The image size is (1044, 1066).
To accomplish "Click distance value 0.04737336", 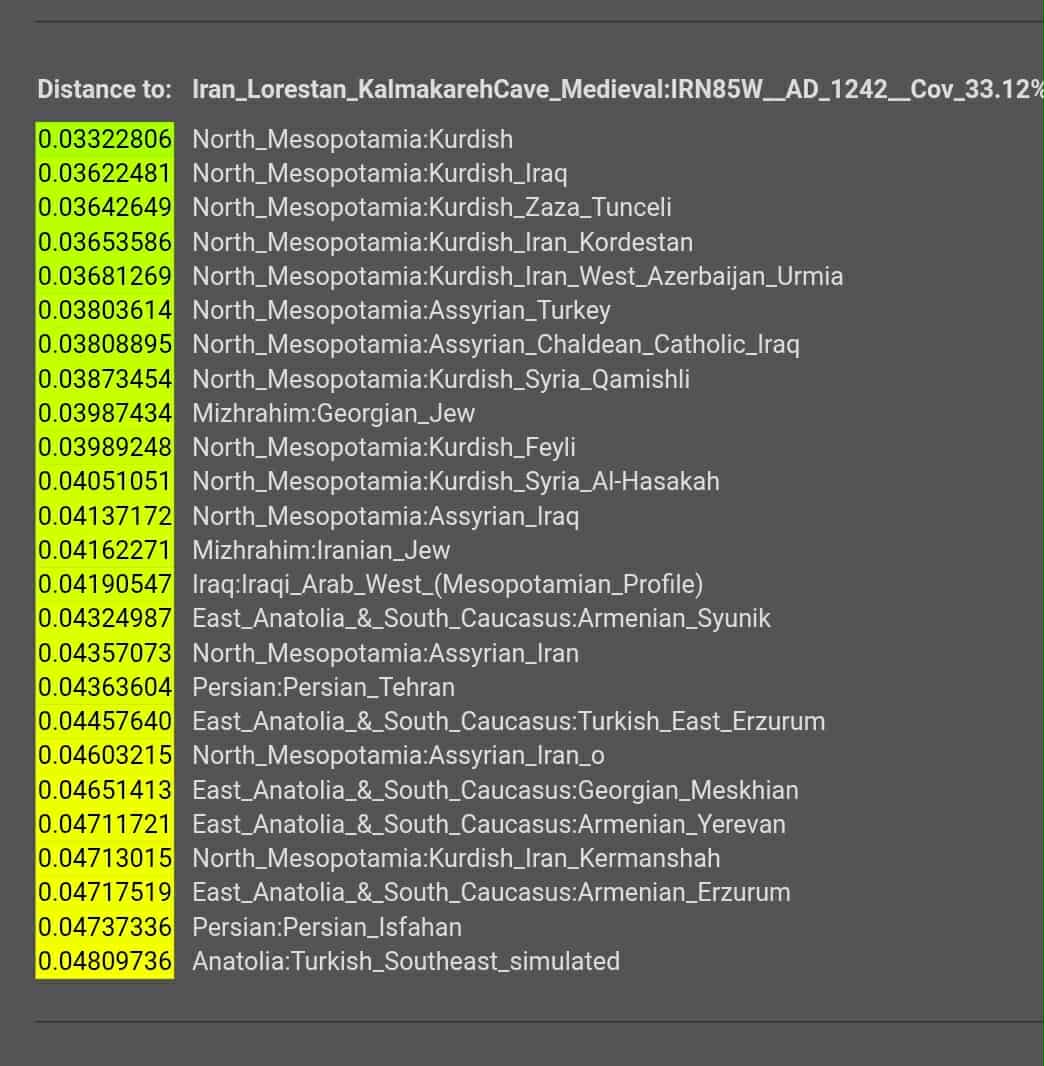I will tap(105, 927).
